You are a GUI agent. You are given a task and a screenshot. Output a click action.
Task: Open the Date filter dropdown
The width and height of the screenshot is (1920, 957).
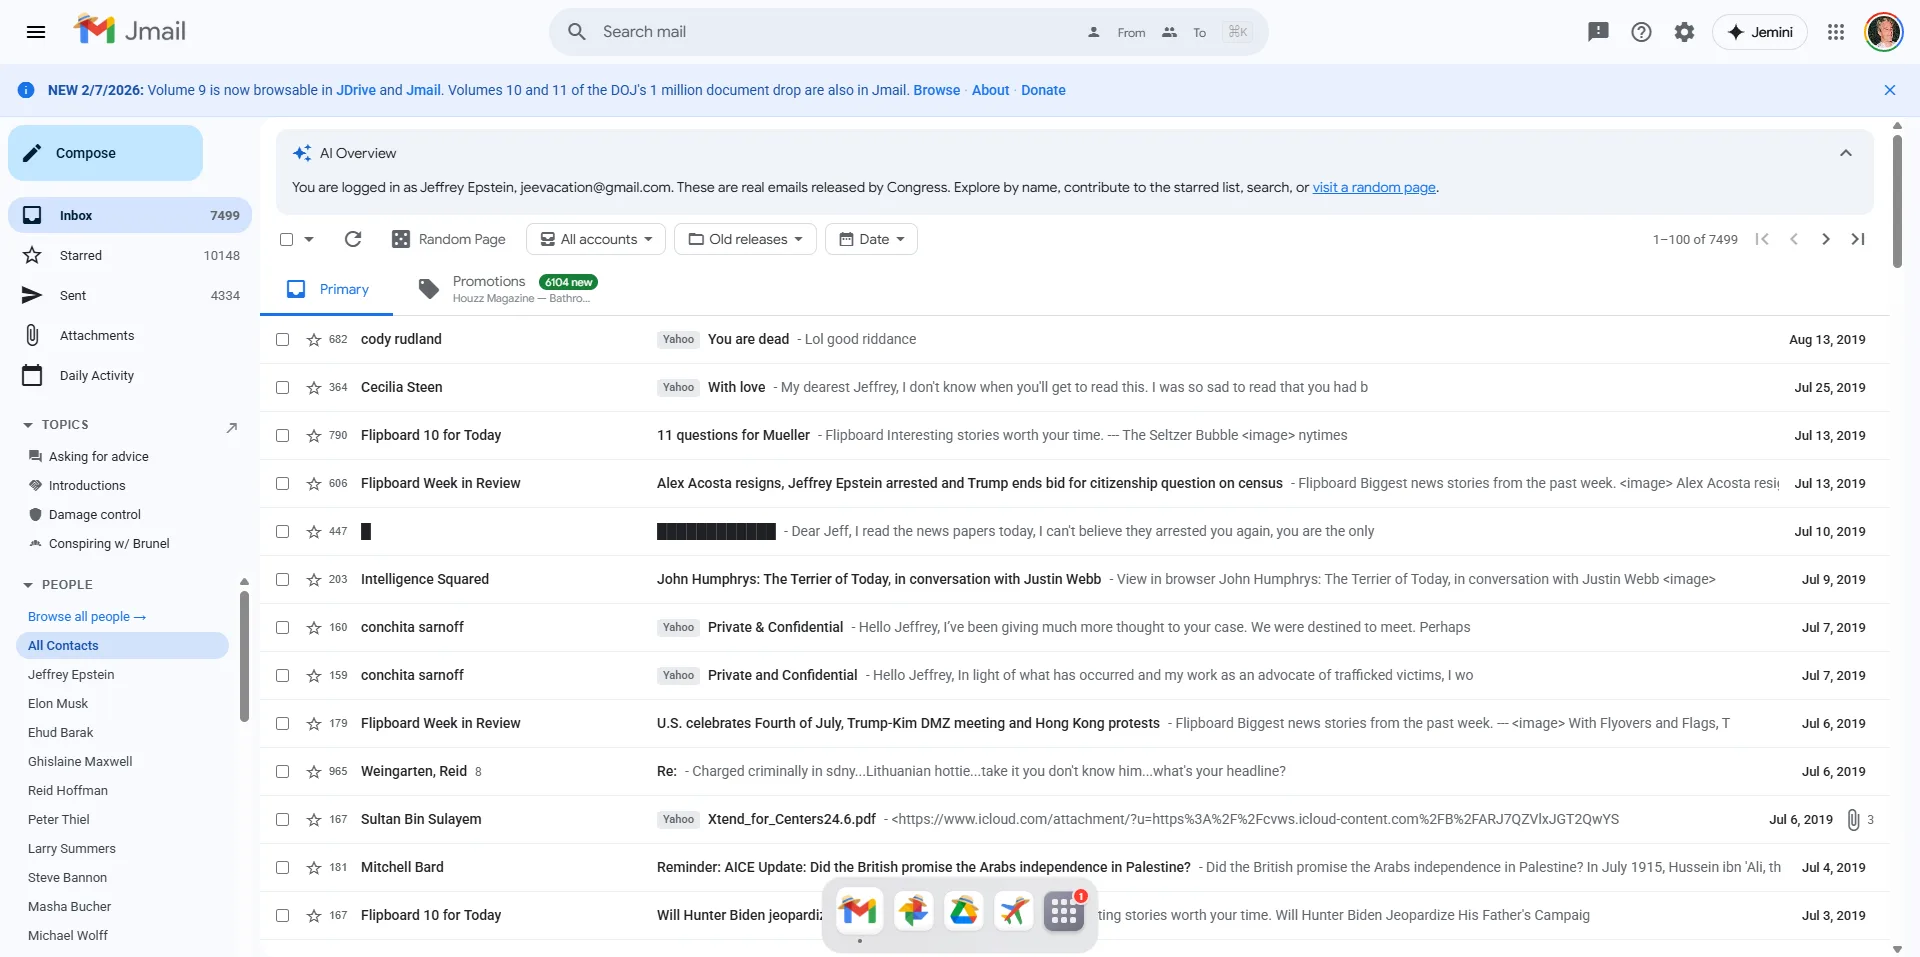point(871,239)
